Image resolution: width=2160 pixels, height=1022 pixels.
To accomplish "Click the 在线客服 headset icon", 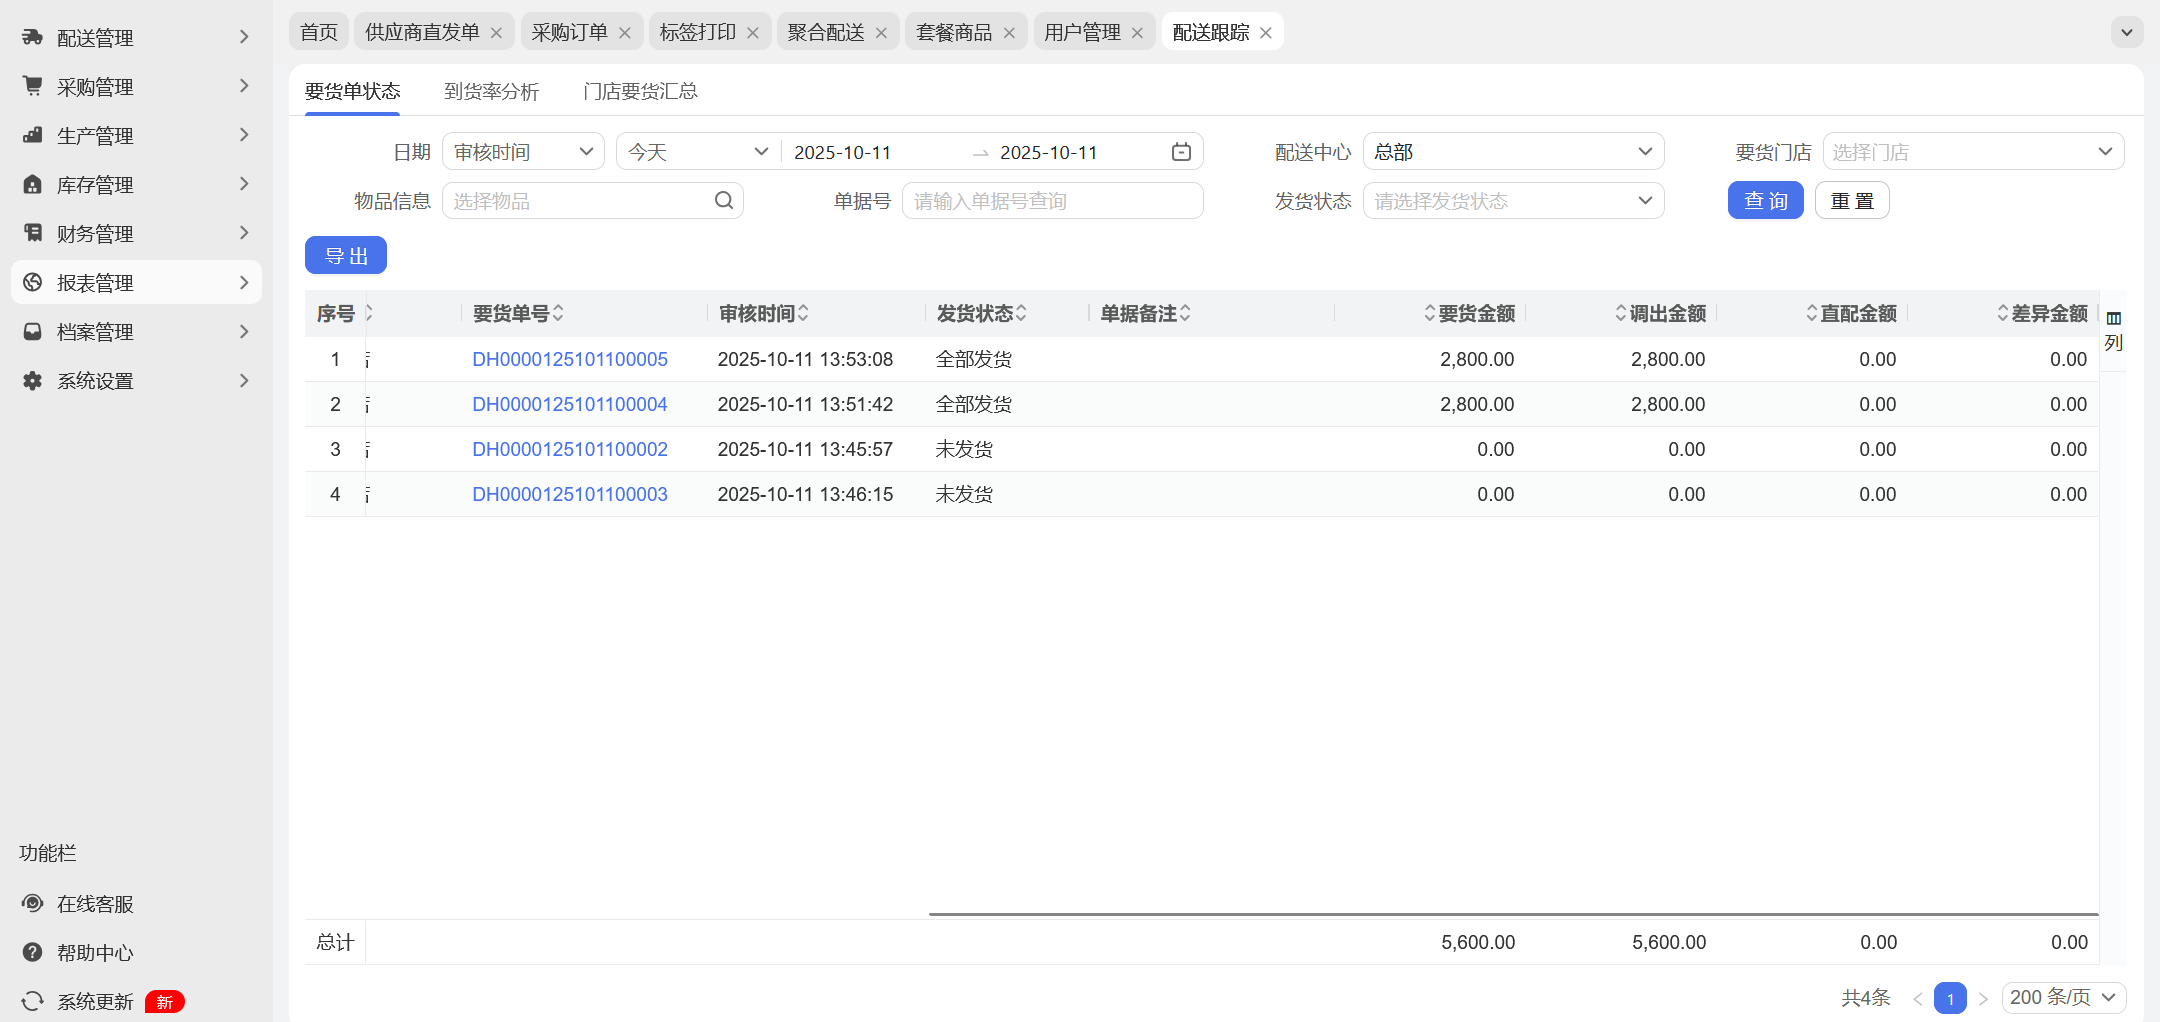I will point(33,904).
